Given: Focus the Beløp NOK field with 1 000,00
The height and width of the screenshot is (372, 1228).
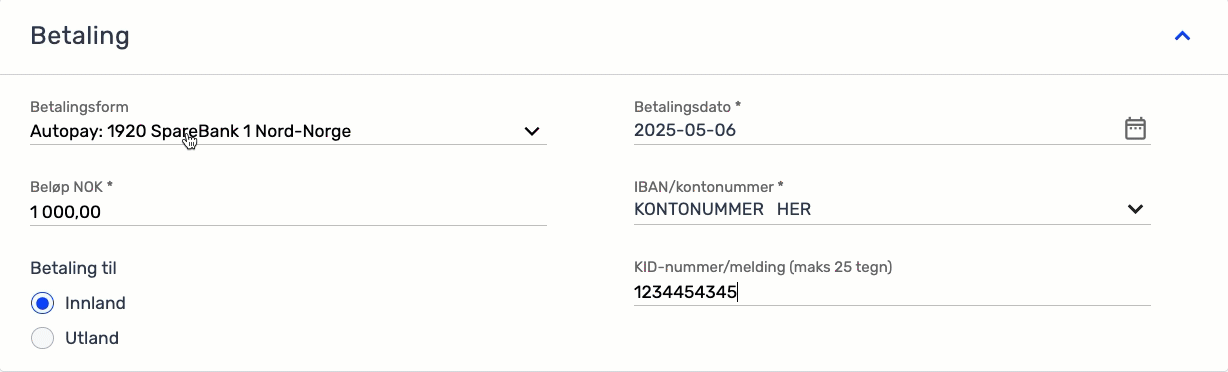Looking at the screenshot, I should point(288,211).
